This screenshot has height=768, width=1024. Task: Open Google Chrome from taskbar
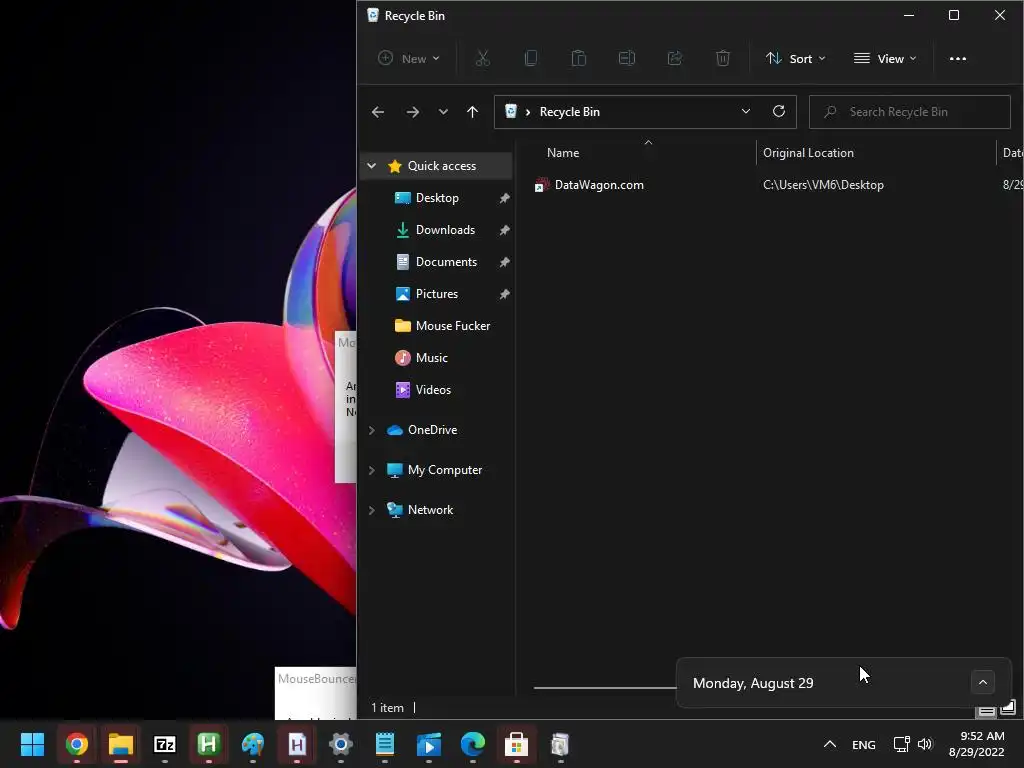tap(76, 744)
